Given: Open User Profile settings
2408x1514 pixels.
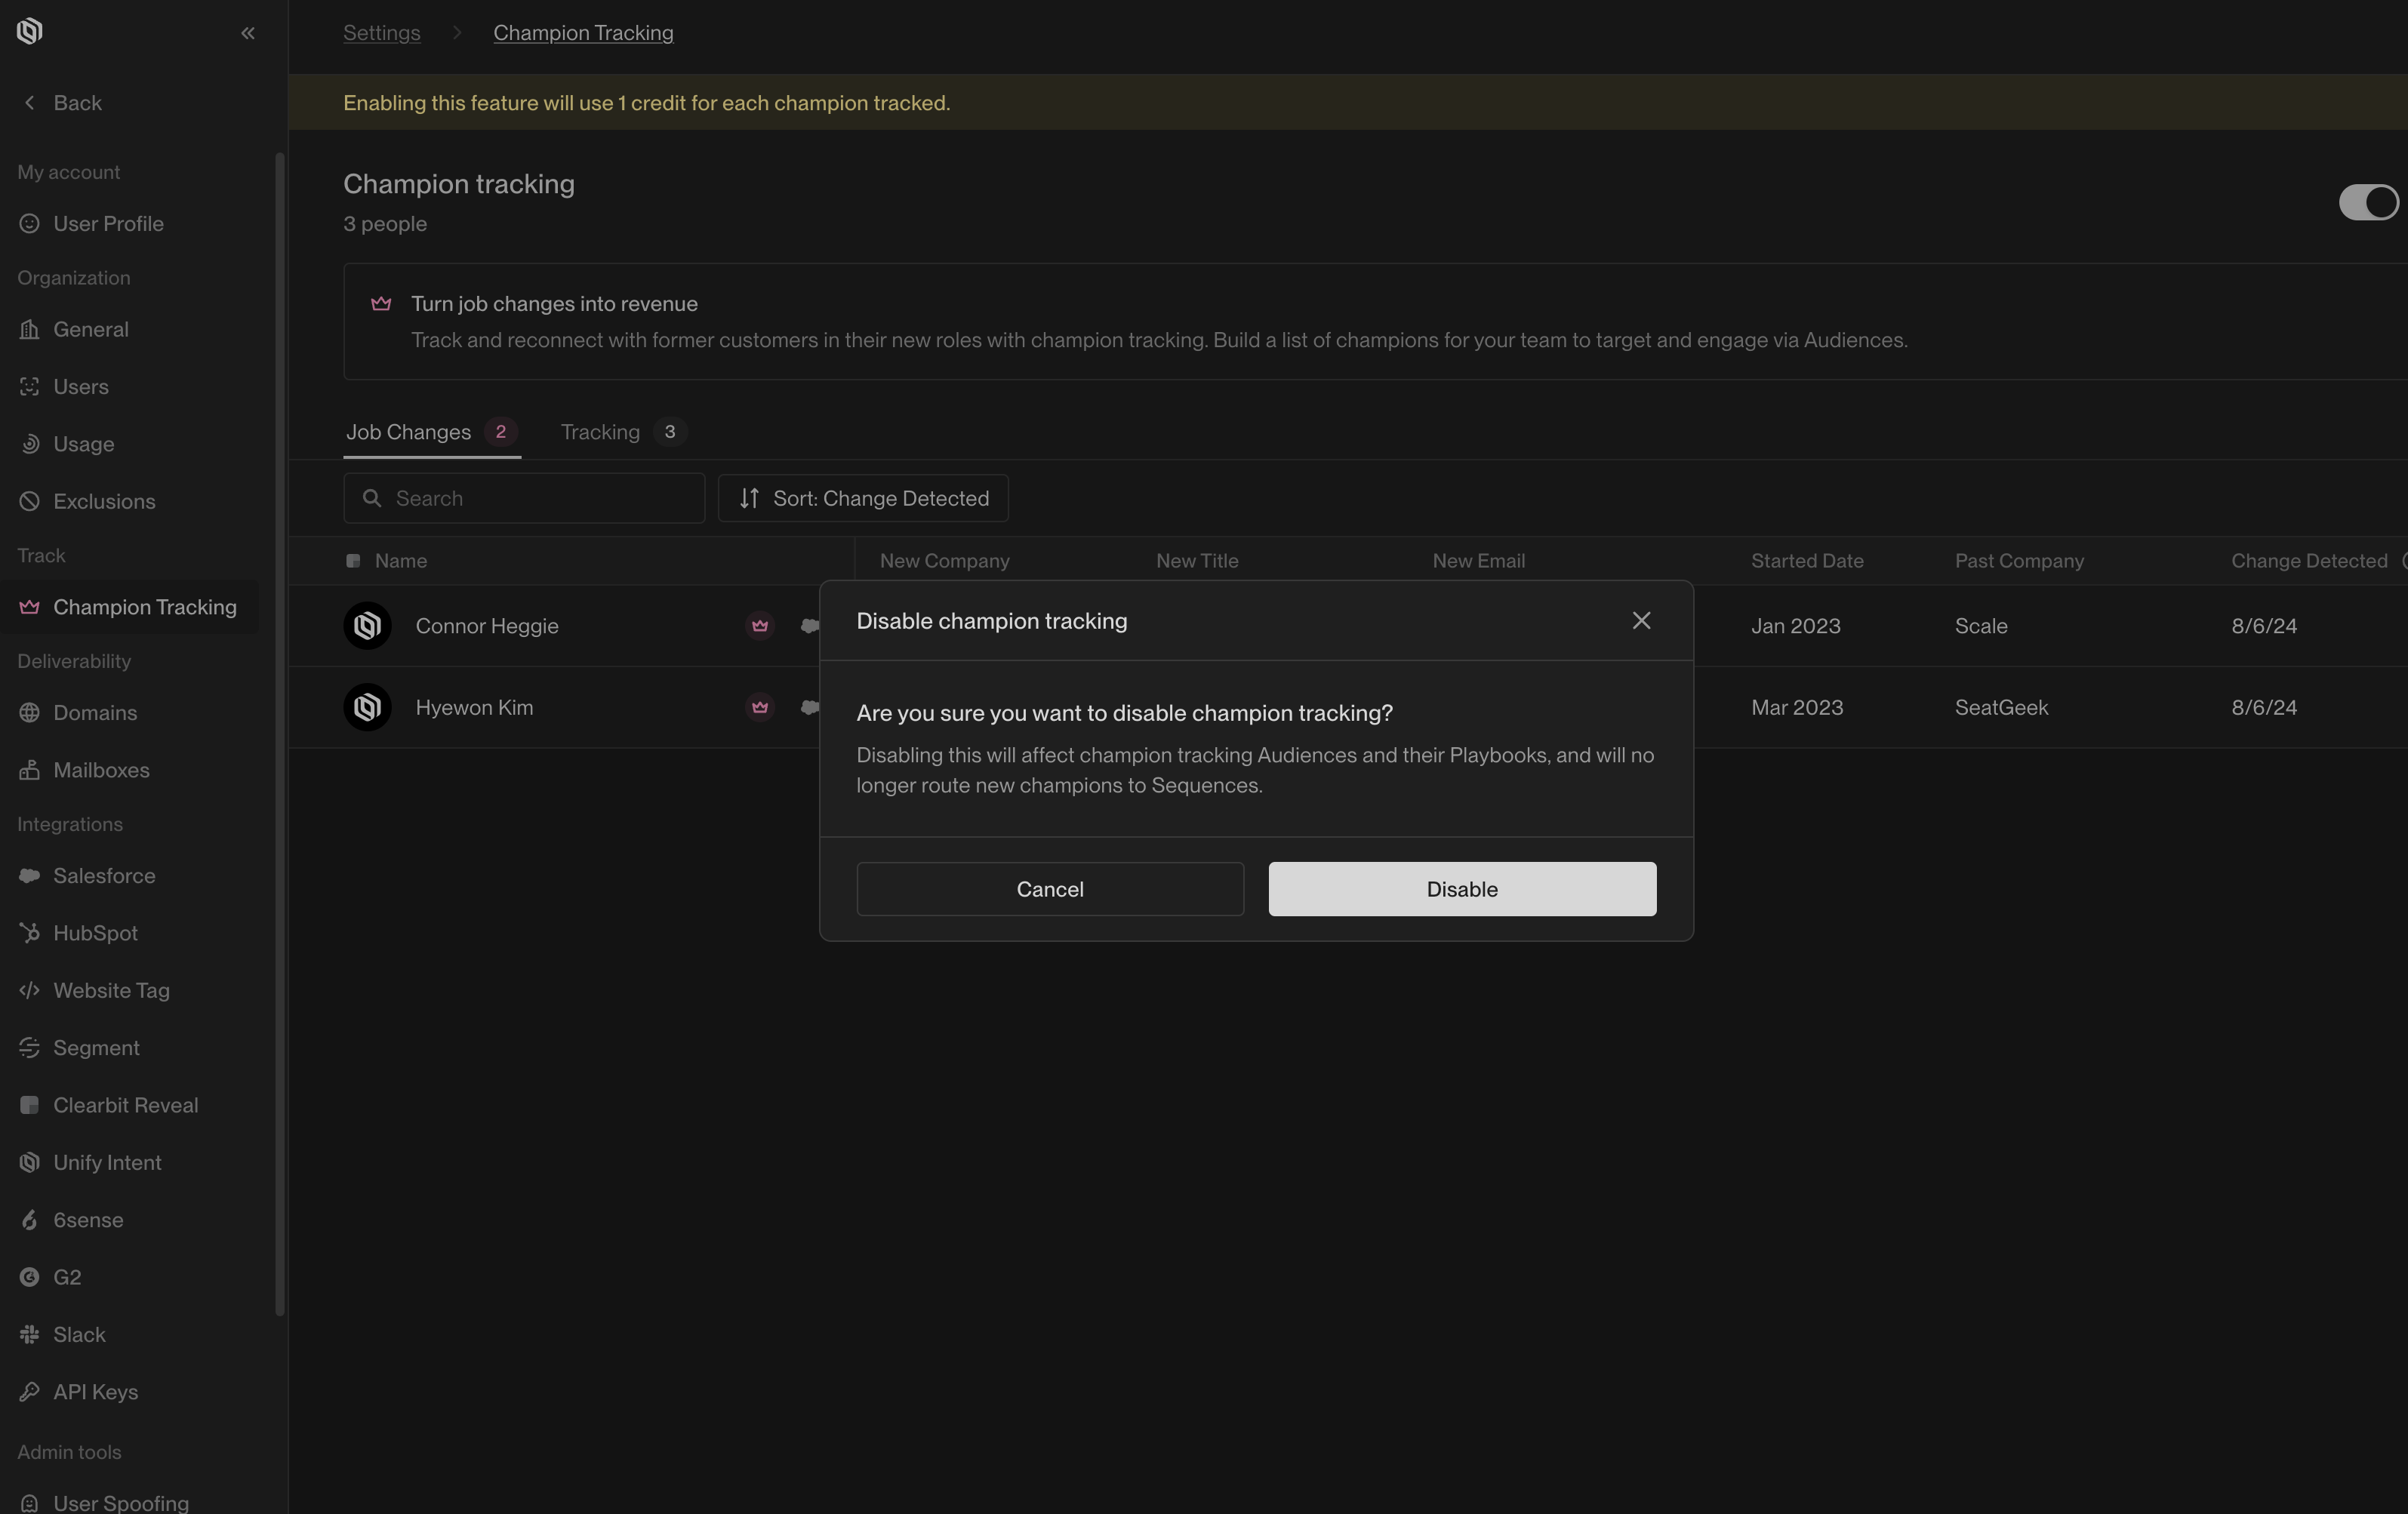Looking at the screenshot, I should coord(130,223).
